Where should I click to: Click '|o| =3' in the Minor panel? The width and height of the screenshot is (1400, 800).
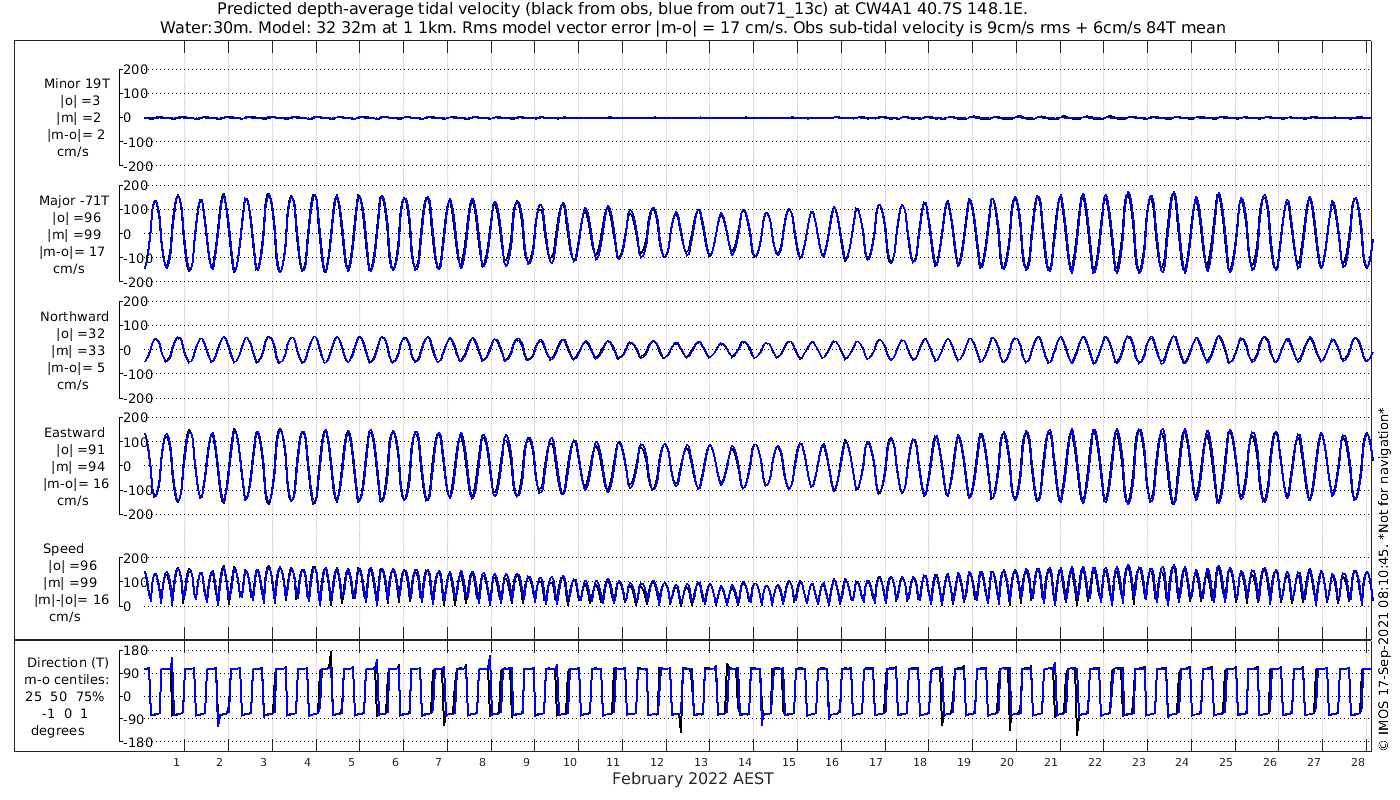[x=78, y=101]
